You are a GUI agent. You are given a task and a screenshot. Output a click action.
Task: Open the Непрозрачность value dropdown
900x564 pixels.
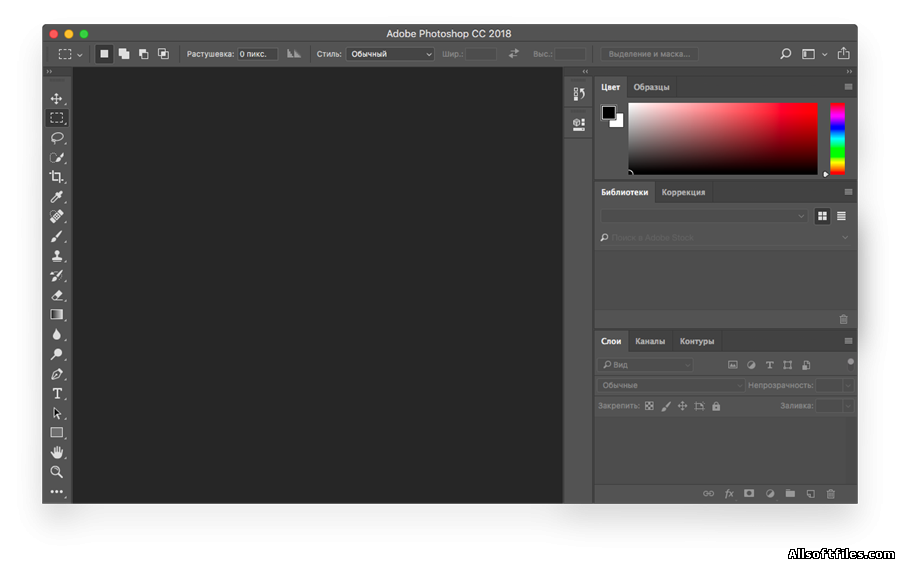click(847, 386)
